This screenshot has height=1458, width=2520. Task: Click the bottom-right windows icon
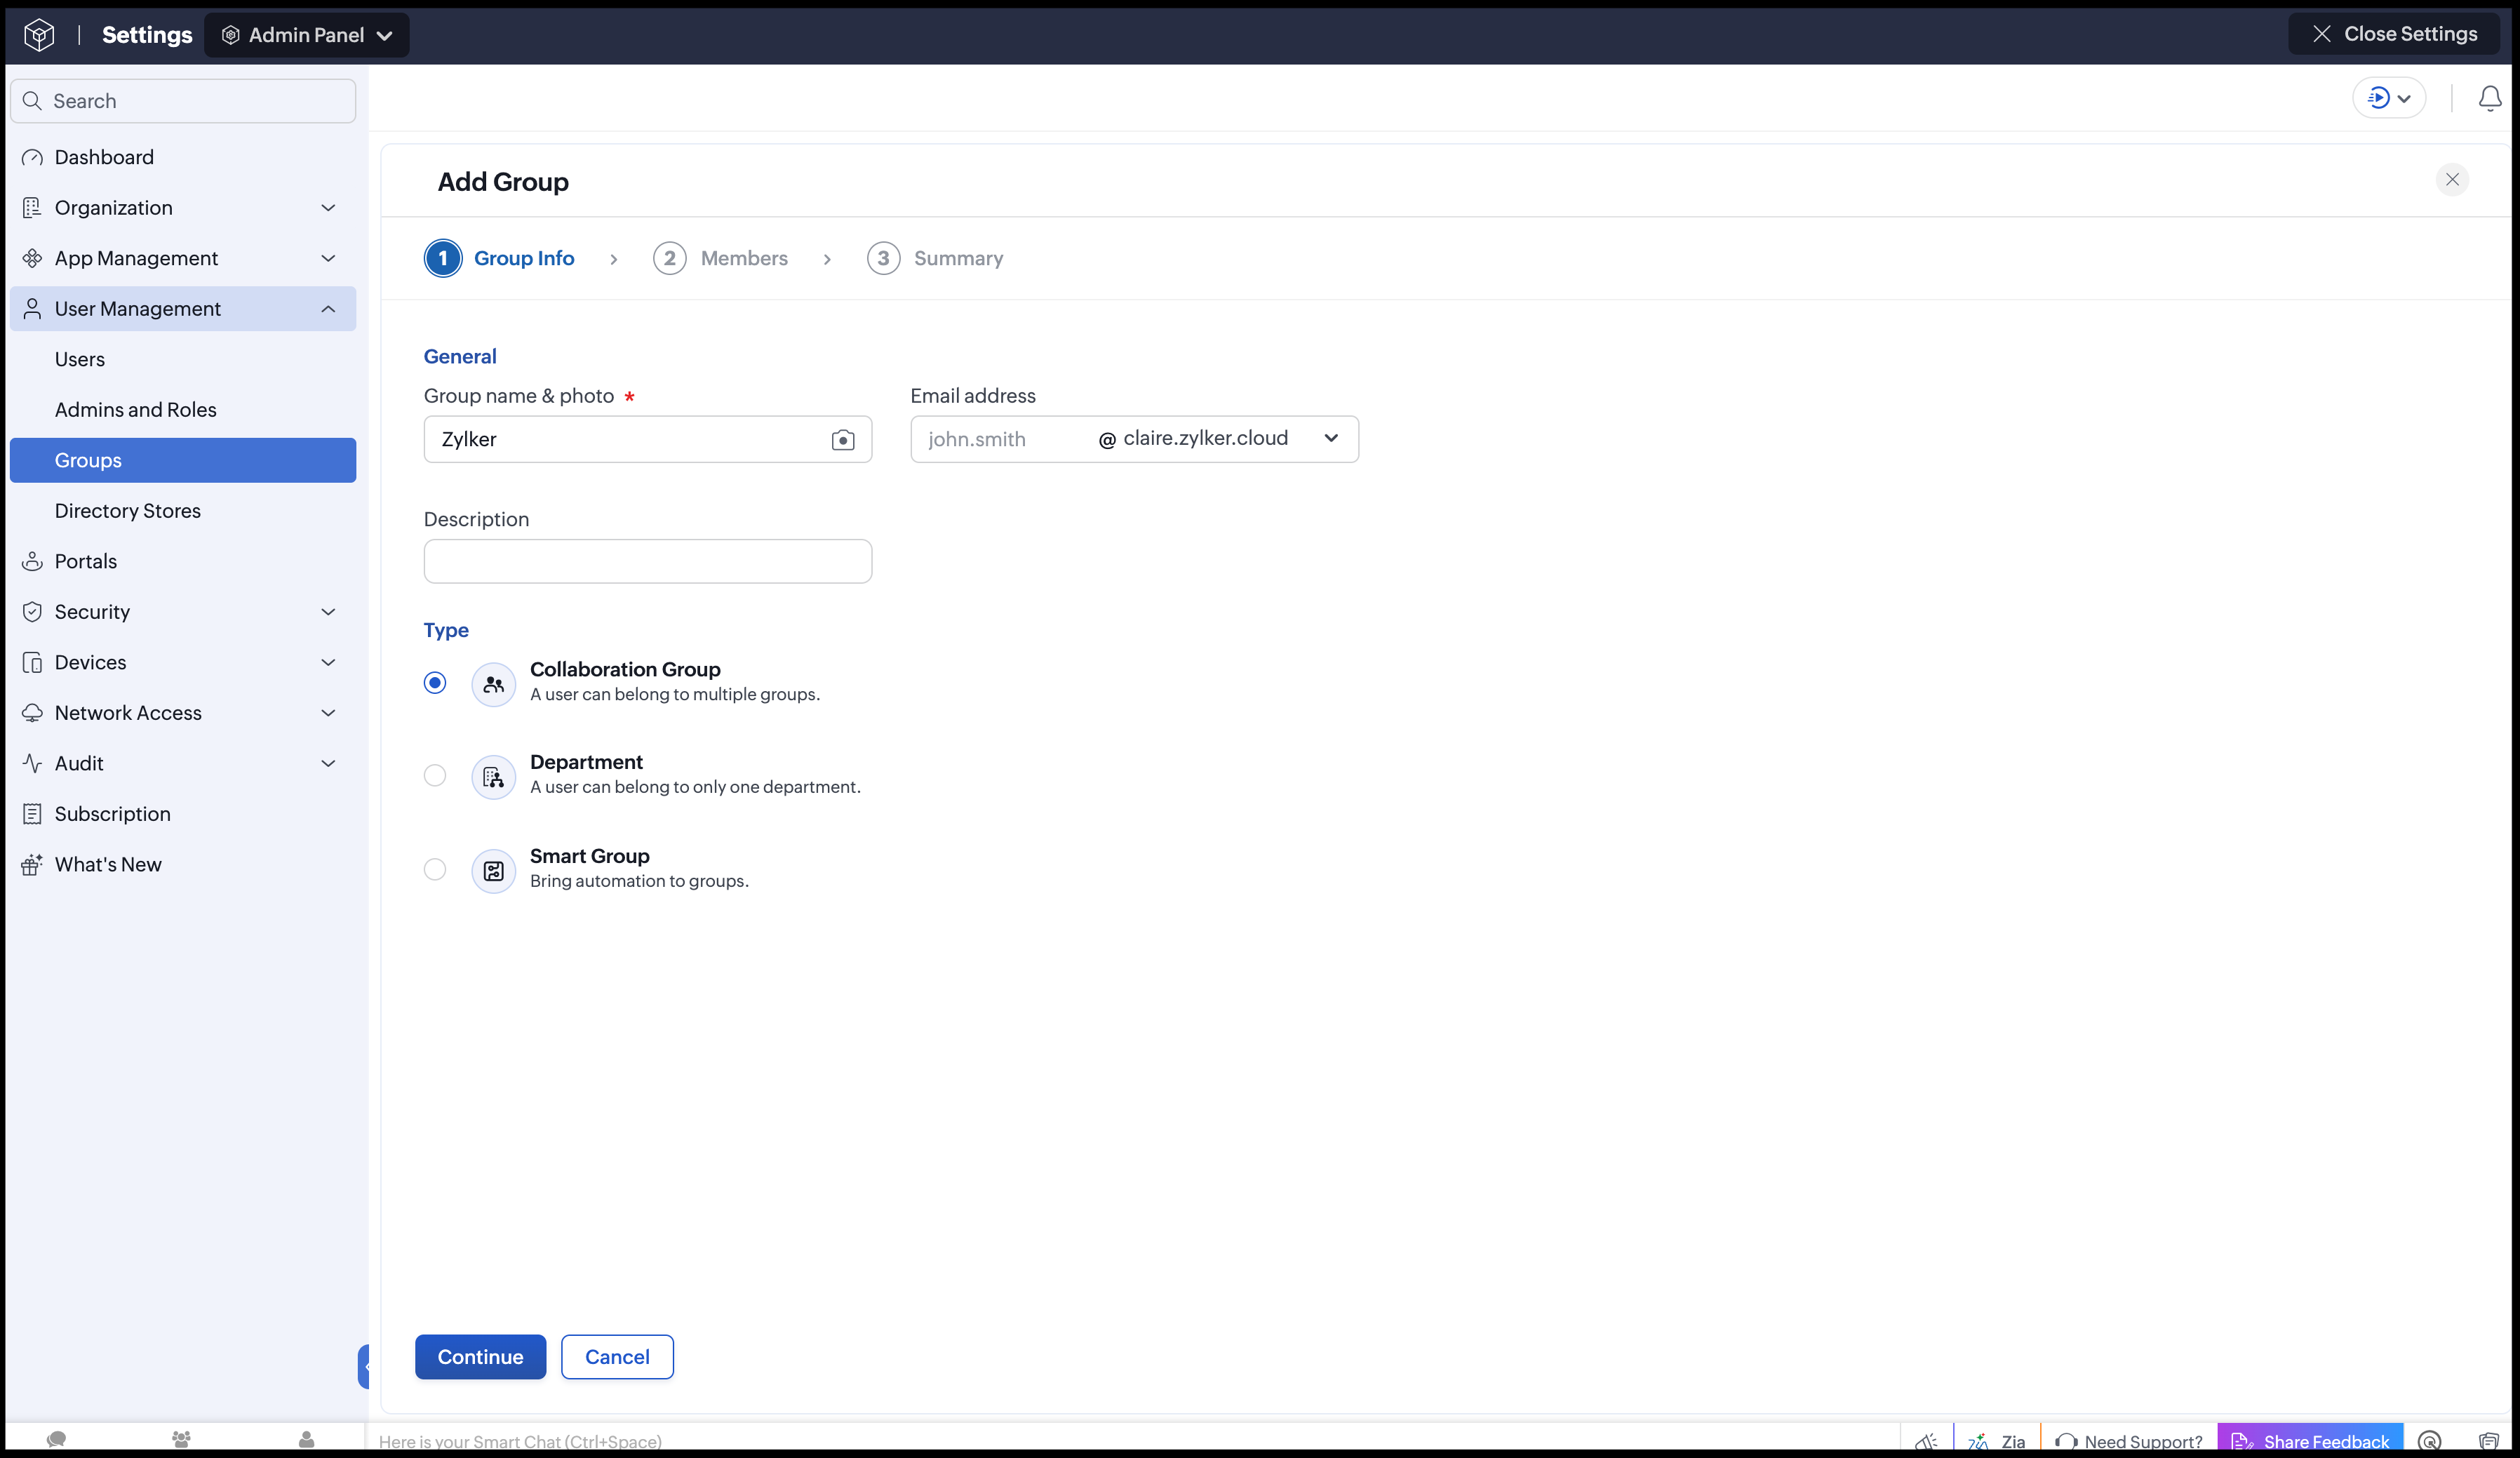(2489, 1441)
